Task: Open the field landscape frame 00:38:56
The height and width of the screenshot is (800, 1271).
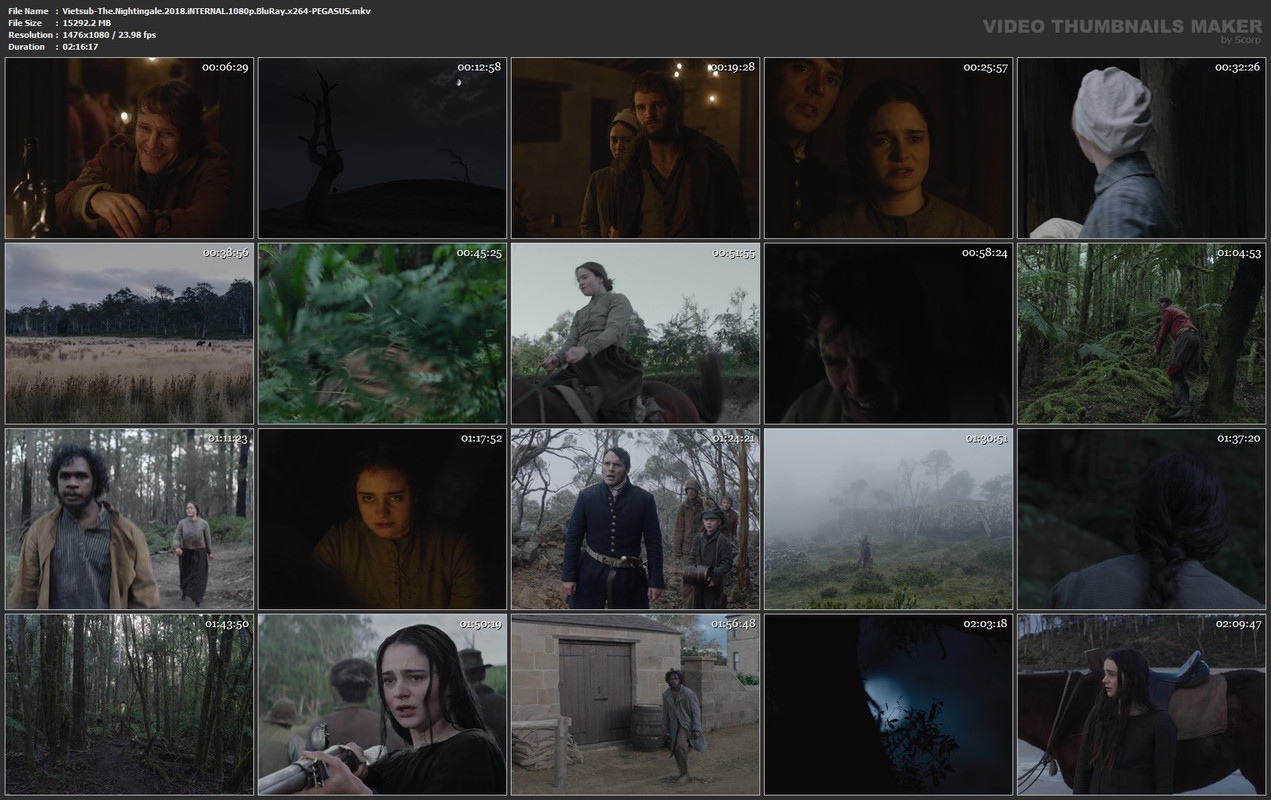Action: (x=129, y=334)
